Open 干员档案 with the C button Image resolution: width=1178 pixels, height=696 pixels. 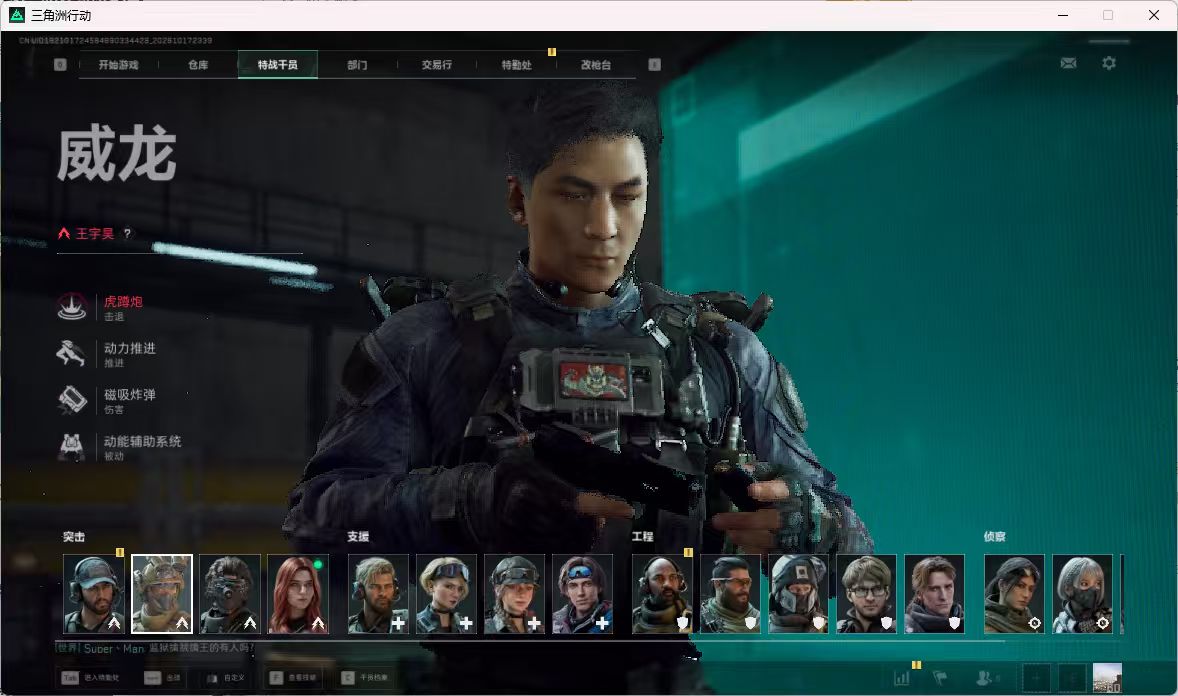365,678
